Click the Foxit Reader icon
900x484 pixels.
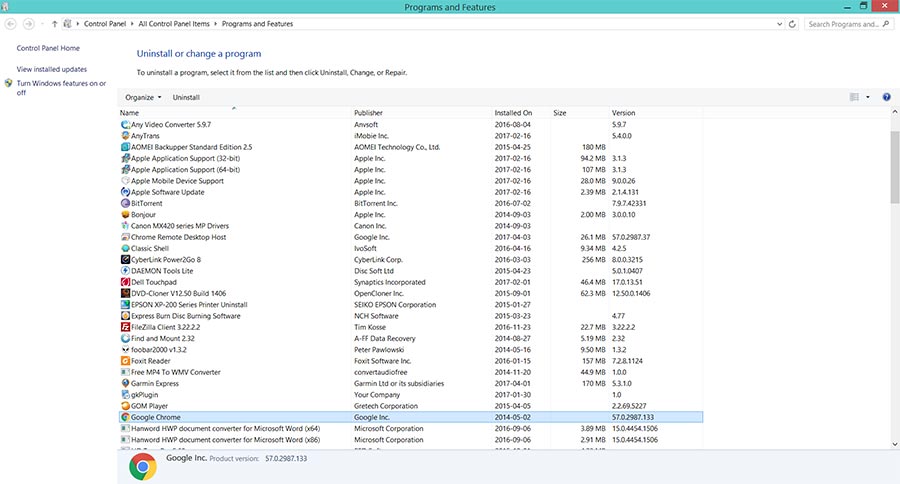[x=125, y=361]
